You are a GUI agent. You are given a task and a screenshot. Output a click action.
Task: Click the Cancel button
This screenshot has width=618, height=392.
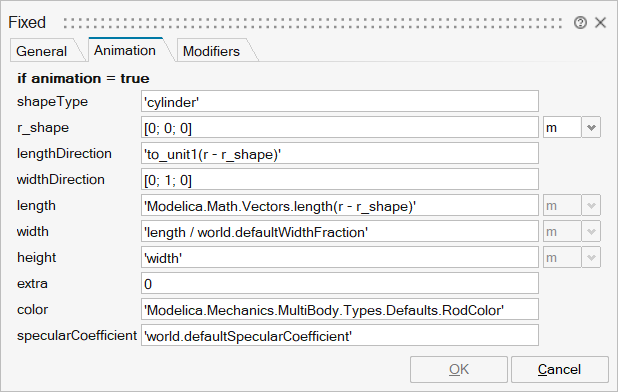[560, 370]
